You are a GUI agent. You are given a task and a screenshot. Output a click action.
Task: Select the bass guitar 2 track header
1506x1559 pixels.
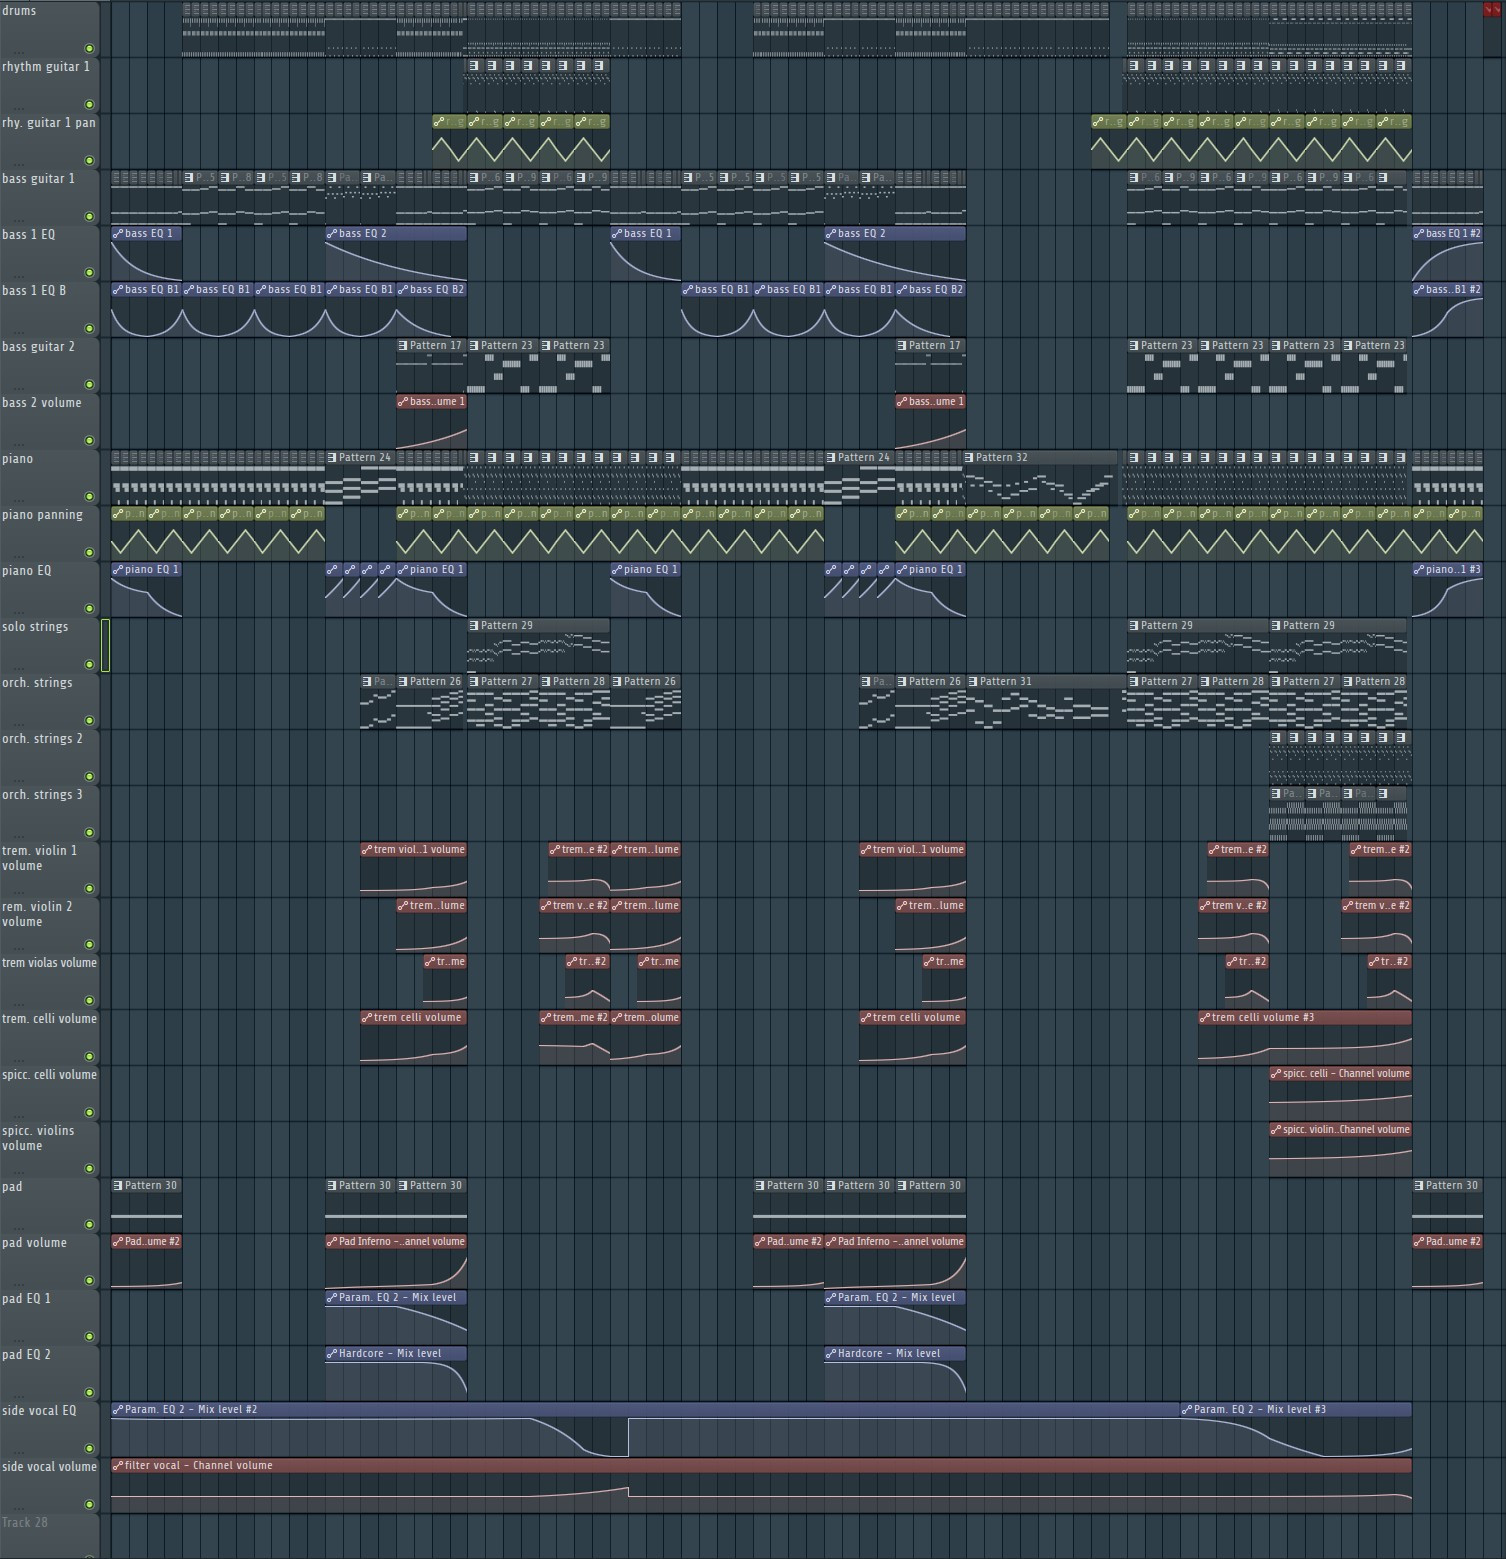pos(50,364)
